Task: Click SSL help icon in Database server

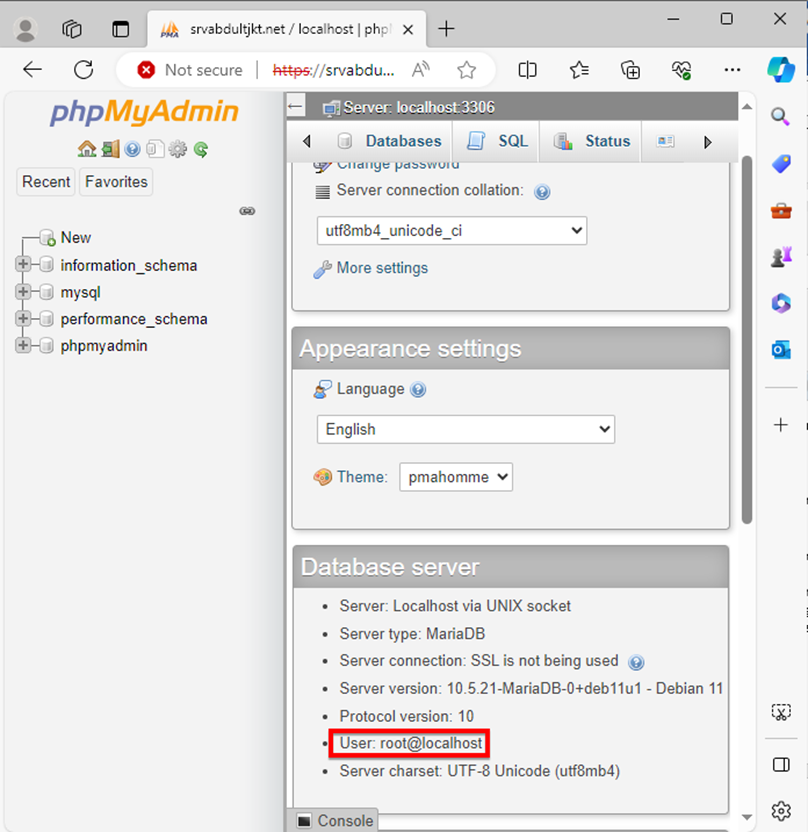Action: coord(636,662)
